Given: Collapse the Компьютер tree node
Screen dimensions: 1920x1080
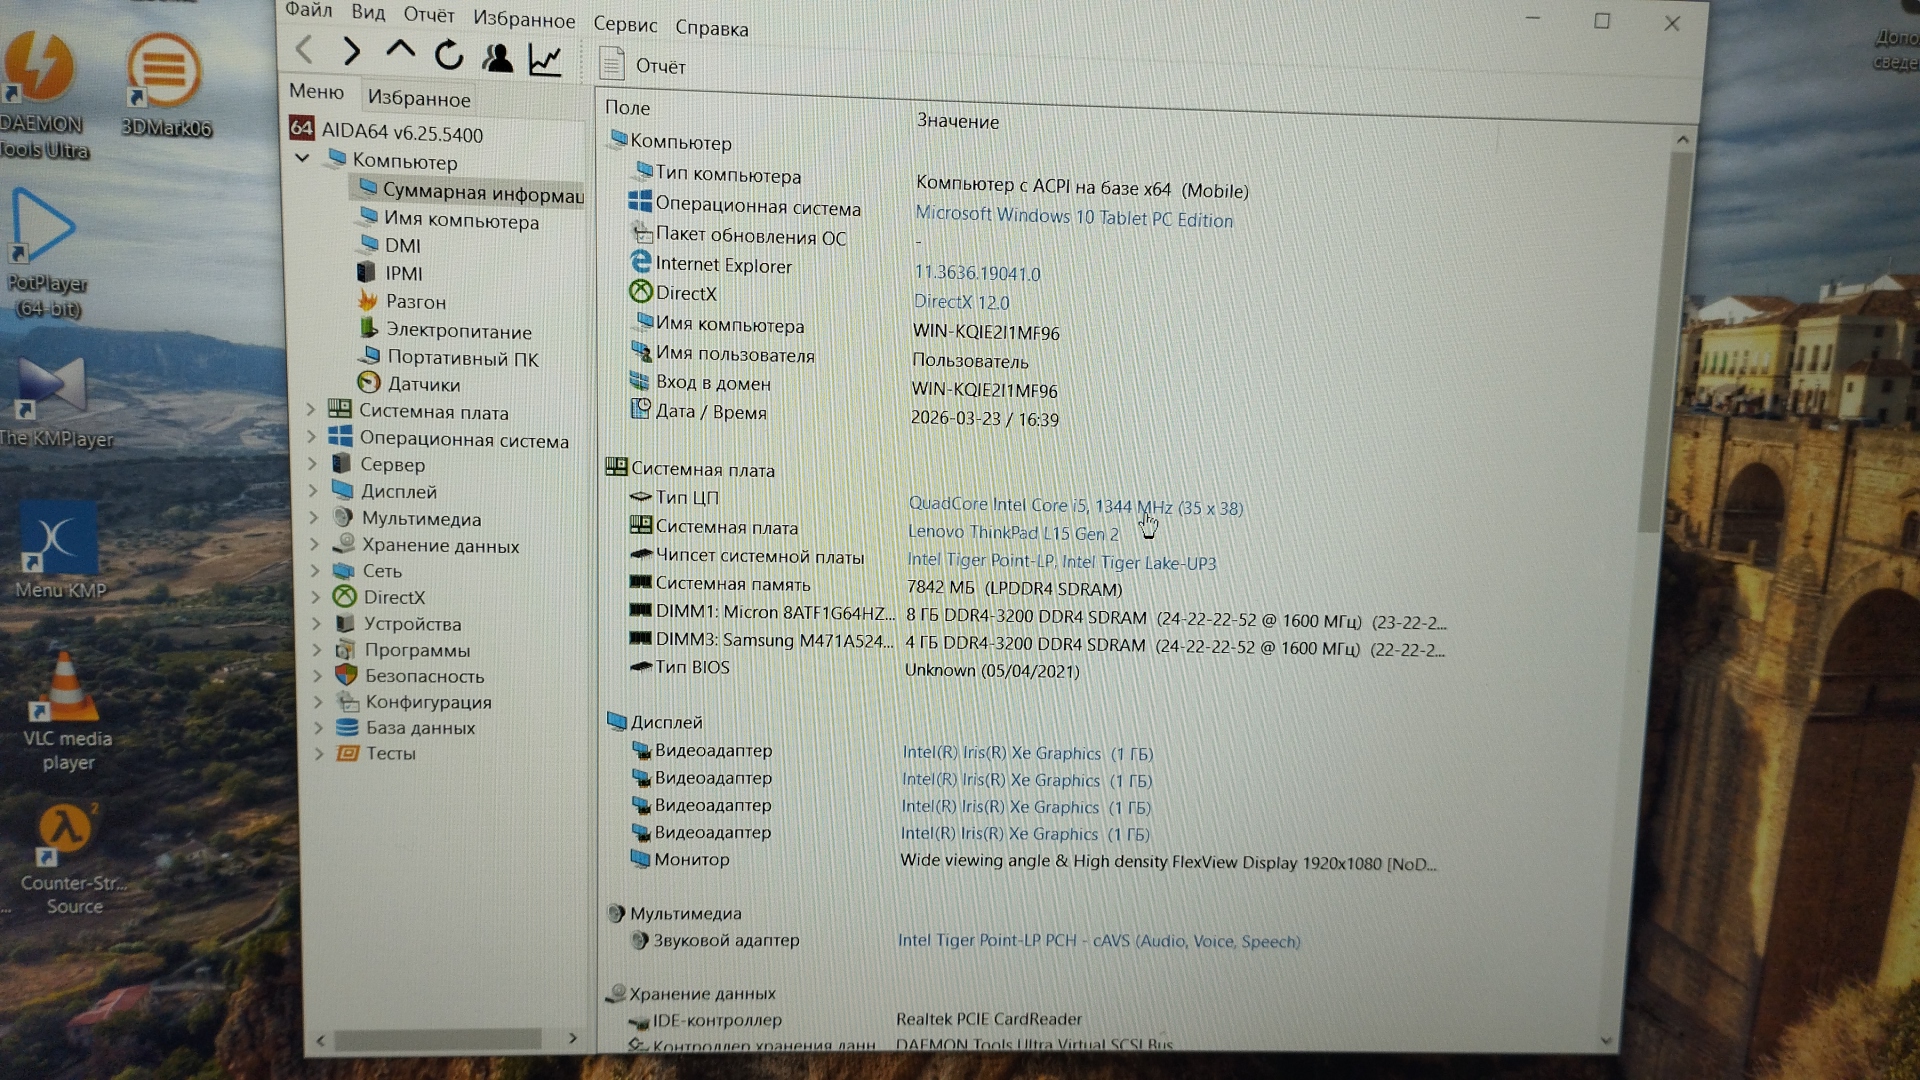Looking at the screenshot, I should (x=302, y=158).
